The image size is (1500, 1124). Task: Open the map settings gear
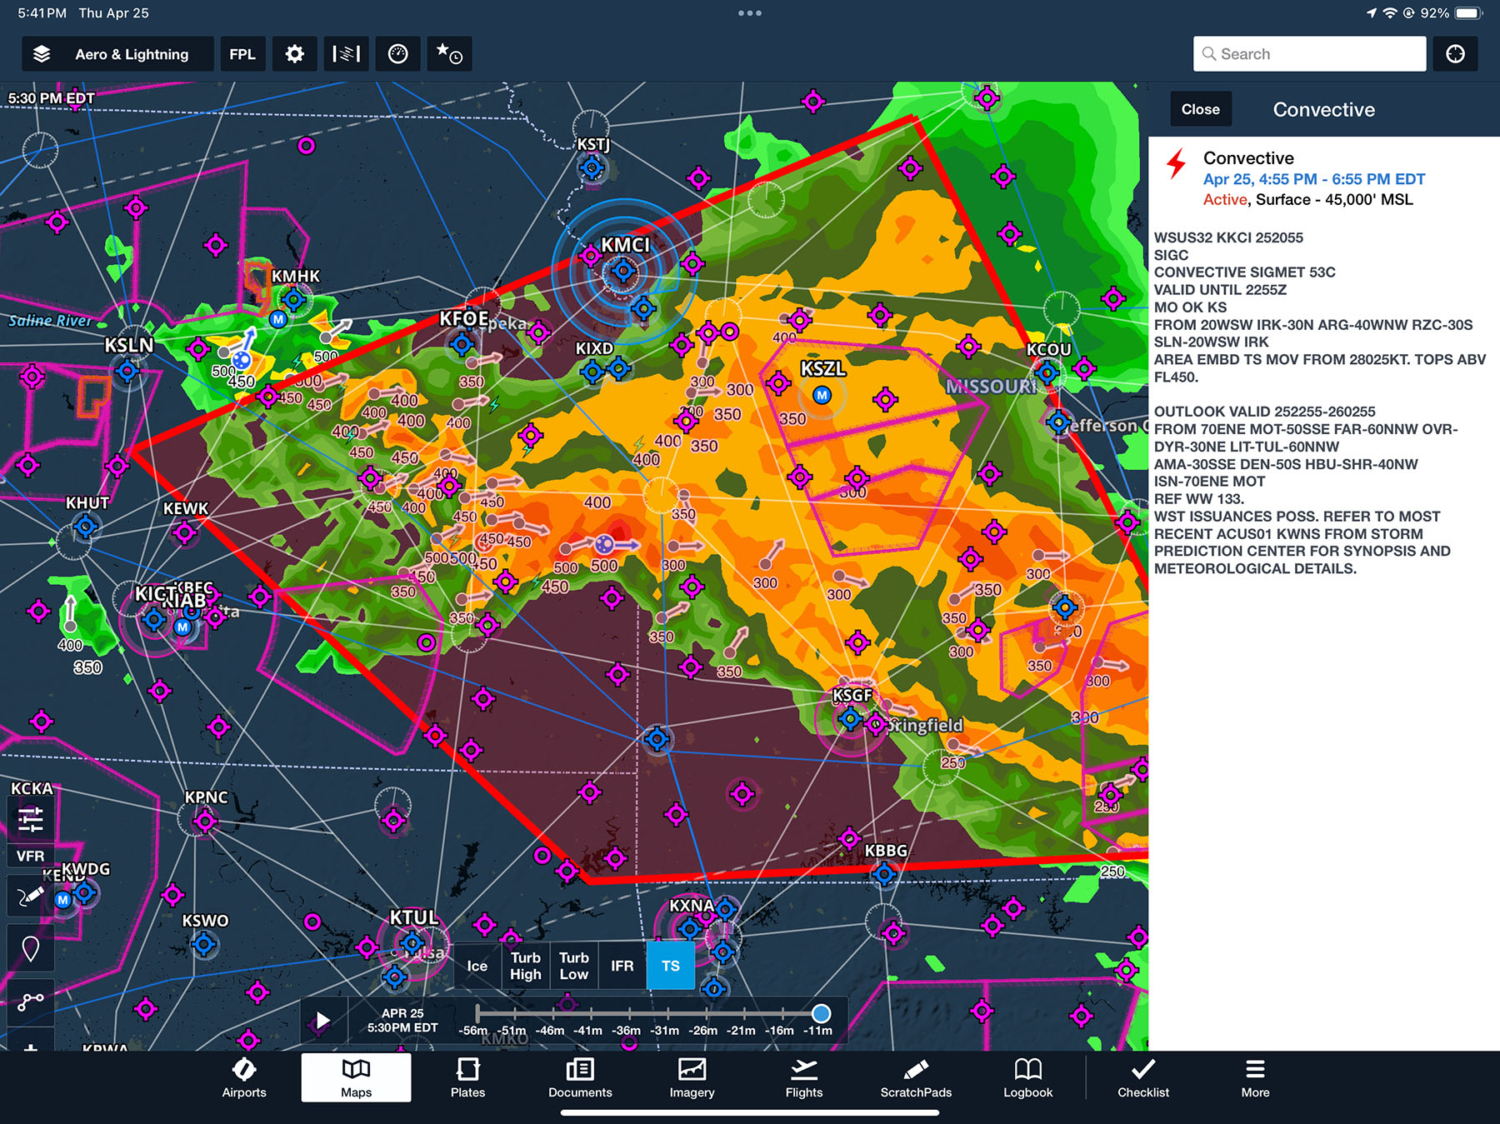294,54
